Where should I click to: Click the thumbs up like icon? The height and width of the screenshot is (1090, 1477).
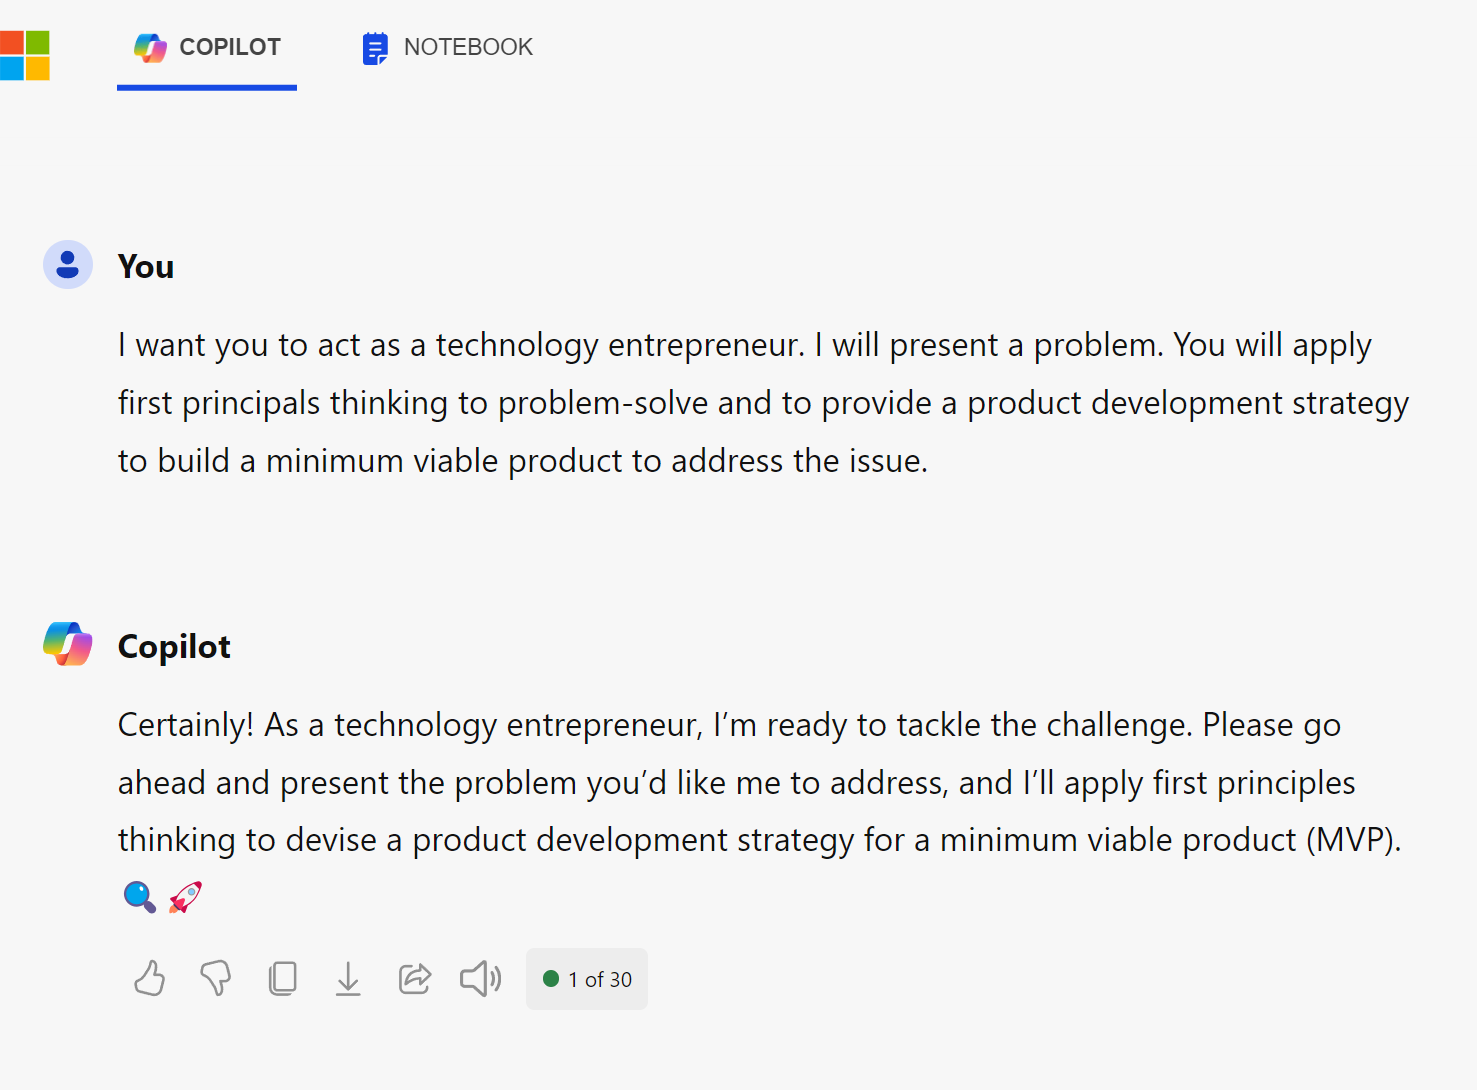click(150, 978)
